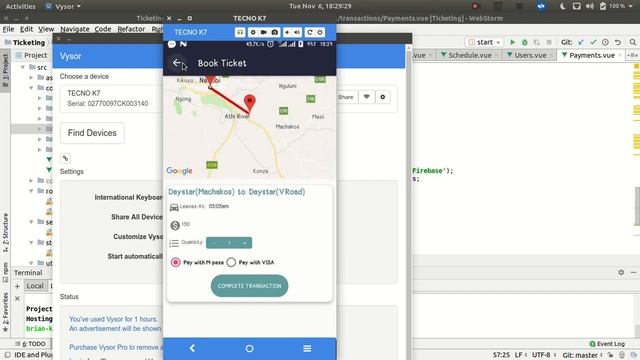The image size is (640, 360).
Task: Select Pay with VISA radio button
Action: [231, 262]
